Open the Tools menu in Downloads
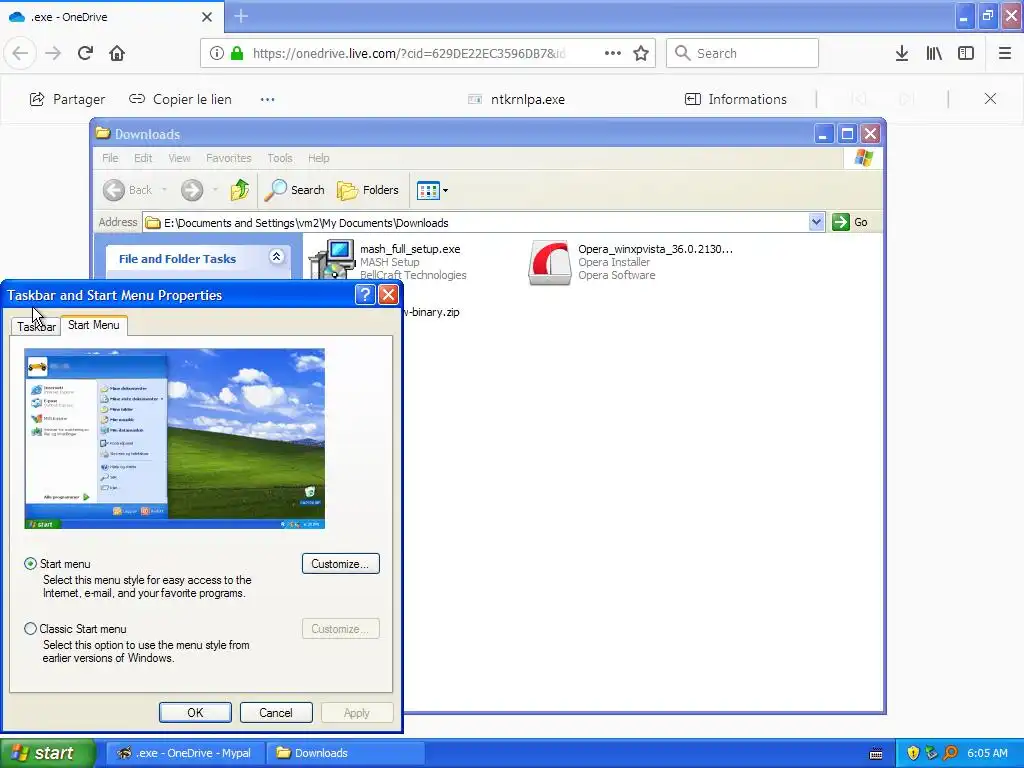The image size is (1024, 768). [x=280, y=158]
